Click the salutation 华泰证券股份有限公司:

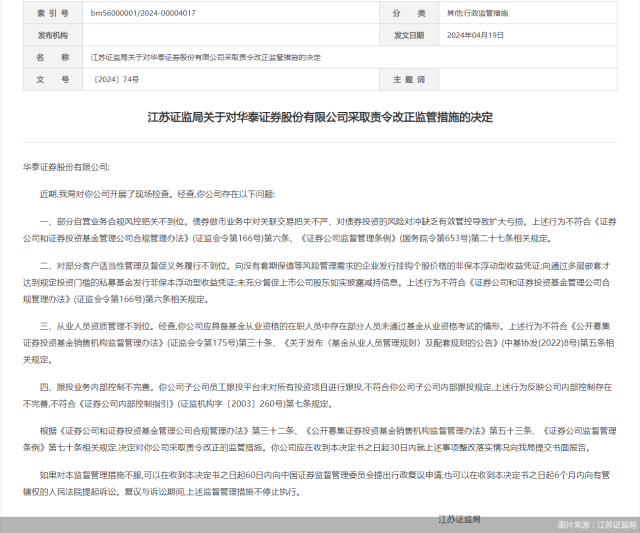(x=66, y=167)
